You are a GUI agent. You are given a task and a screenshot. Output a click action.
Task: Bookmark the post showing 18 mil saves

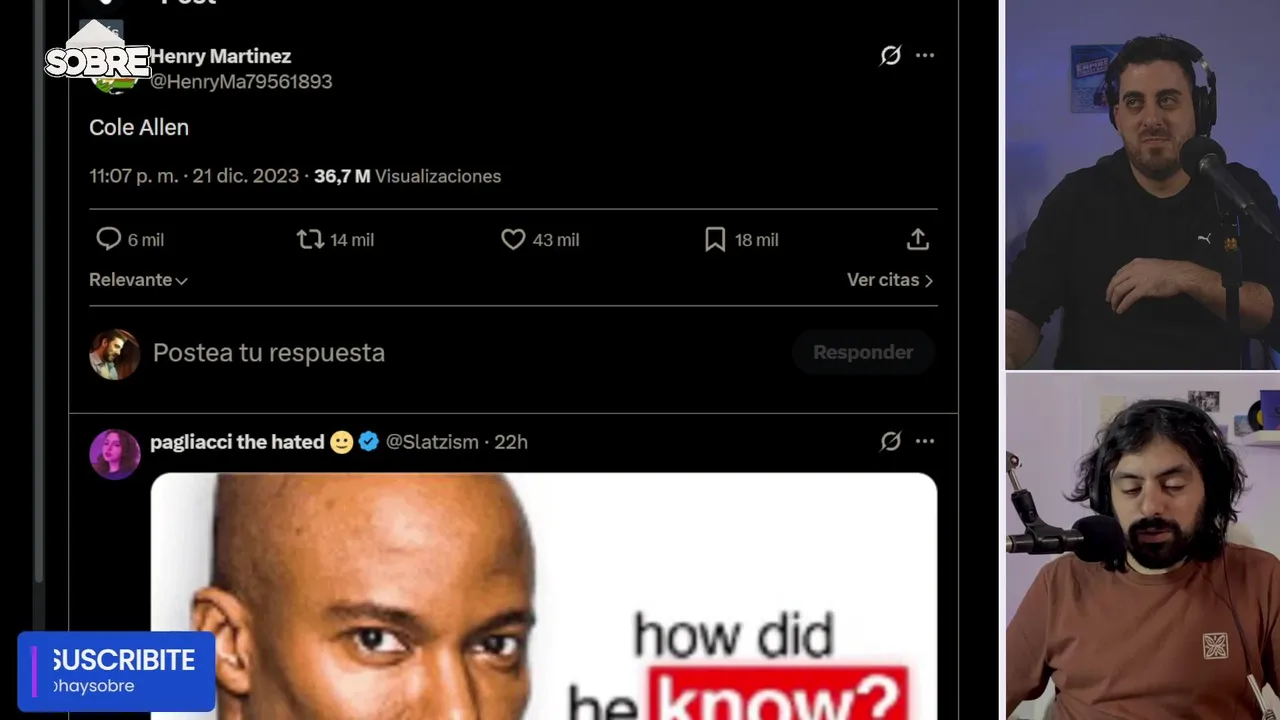pyautogui.click(x=715, y=239)
